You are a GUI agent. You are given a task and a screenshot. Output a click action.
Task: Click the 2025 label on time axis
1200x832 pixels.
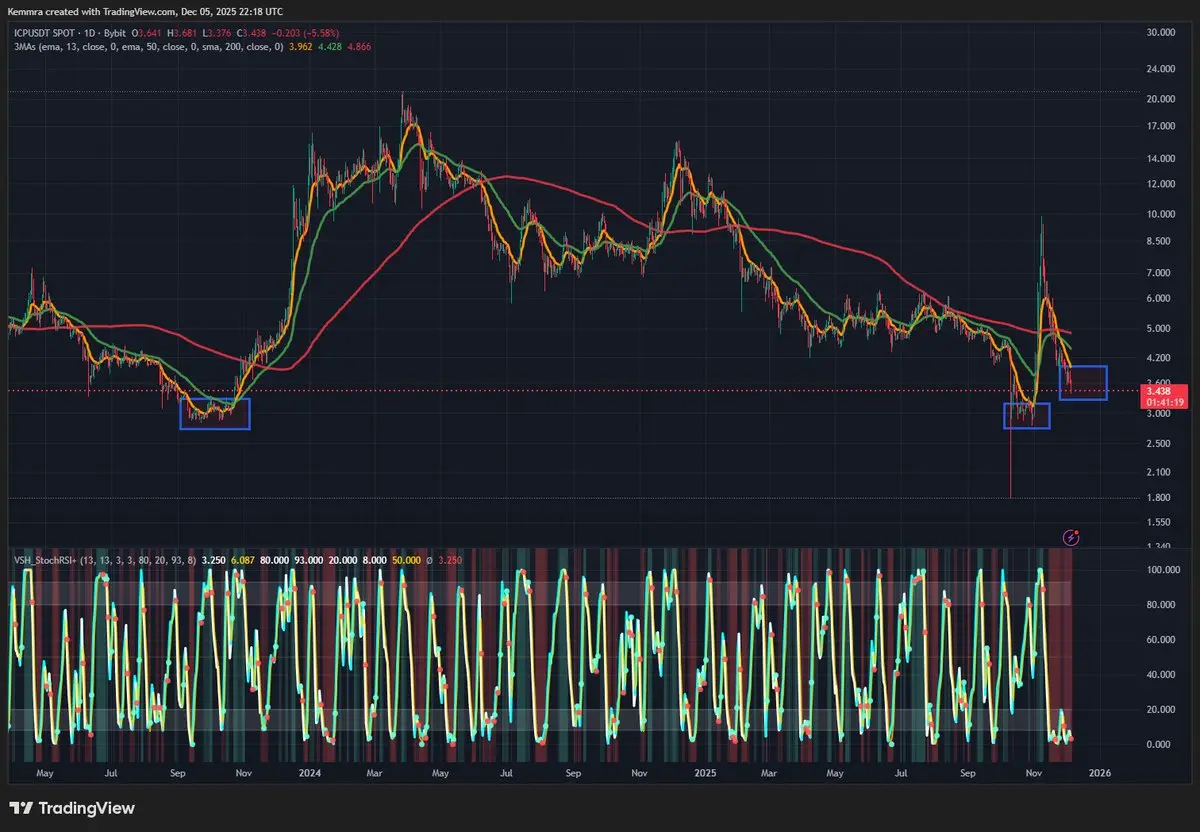click(x=705, y=773)
